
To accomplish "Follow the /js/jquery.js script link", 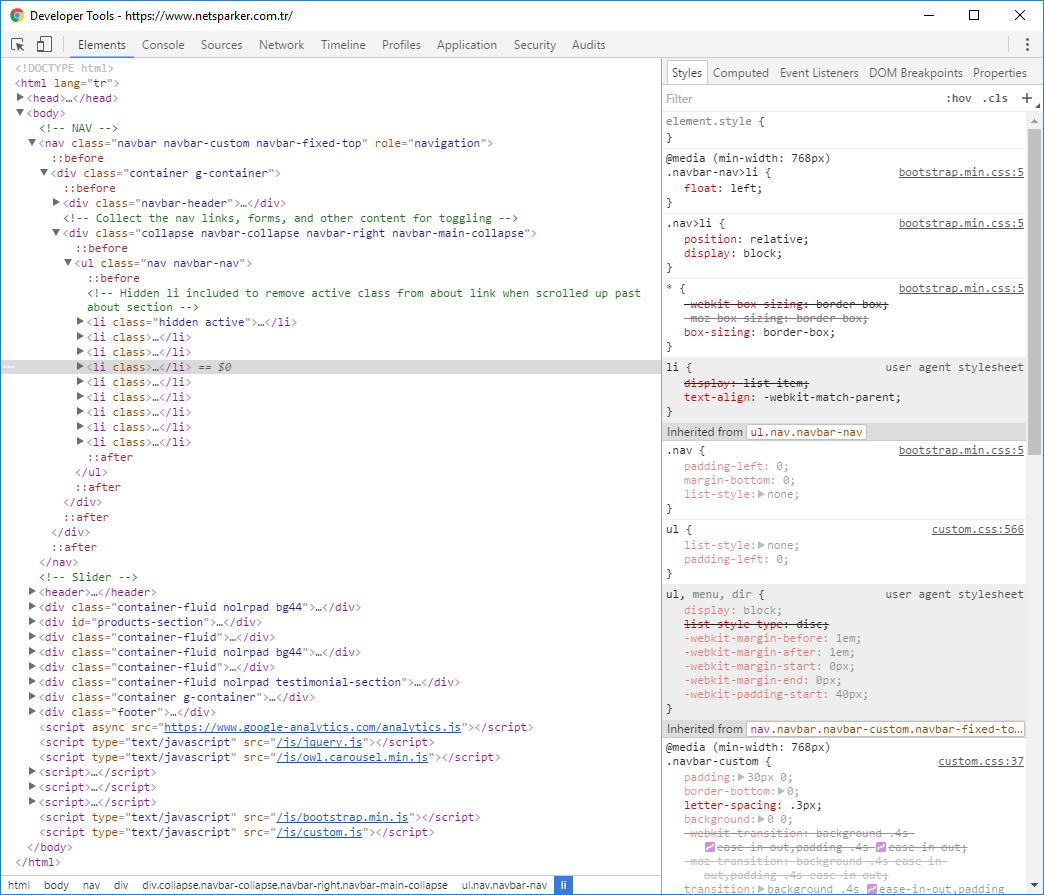I will pyautogui.click(x=320, y=742).
